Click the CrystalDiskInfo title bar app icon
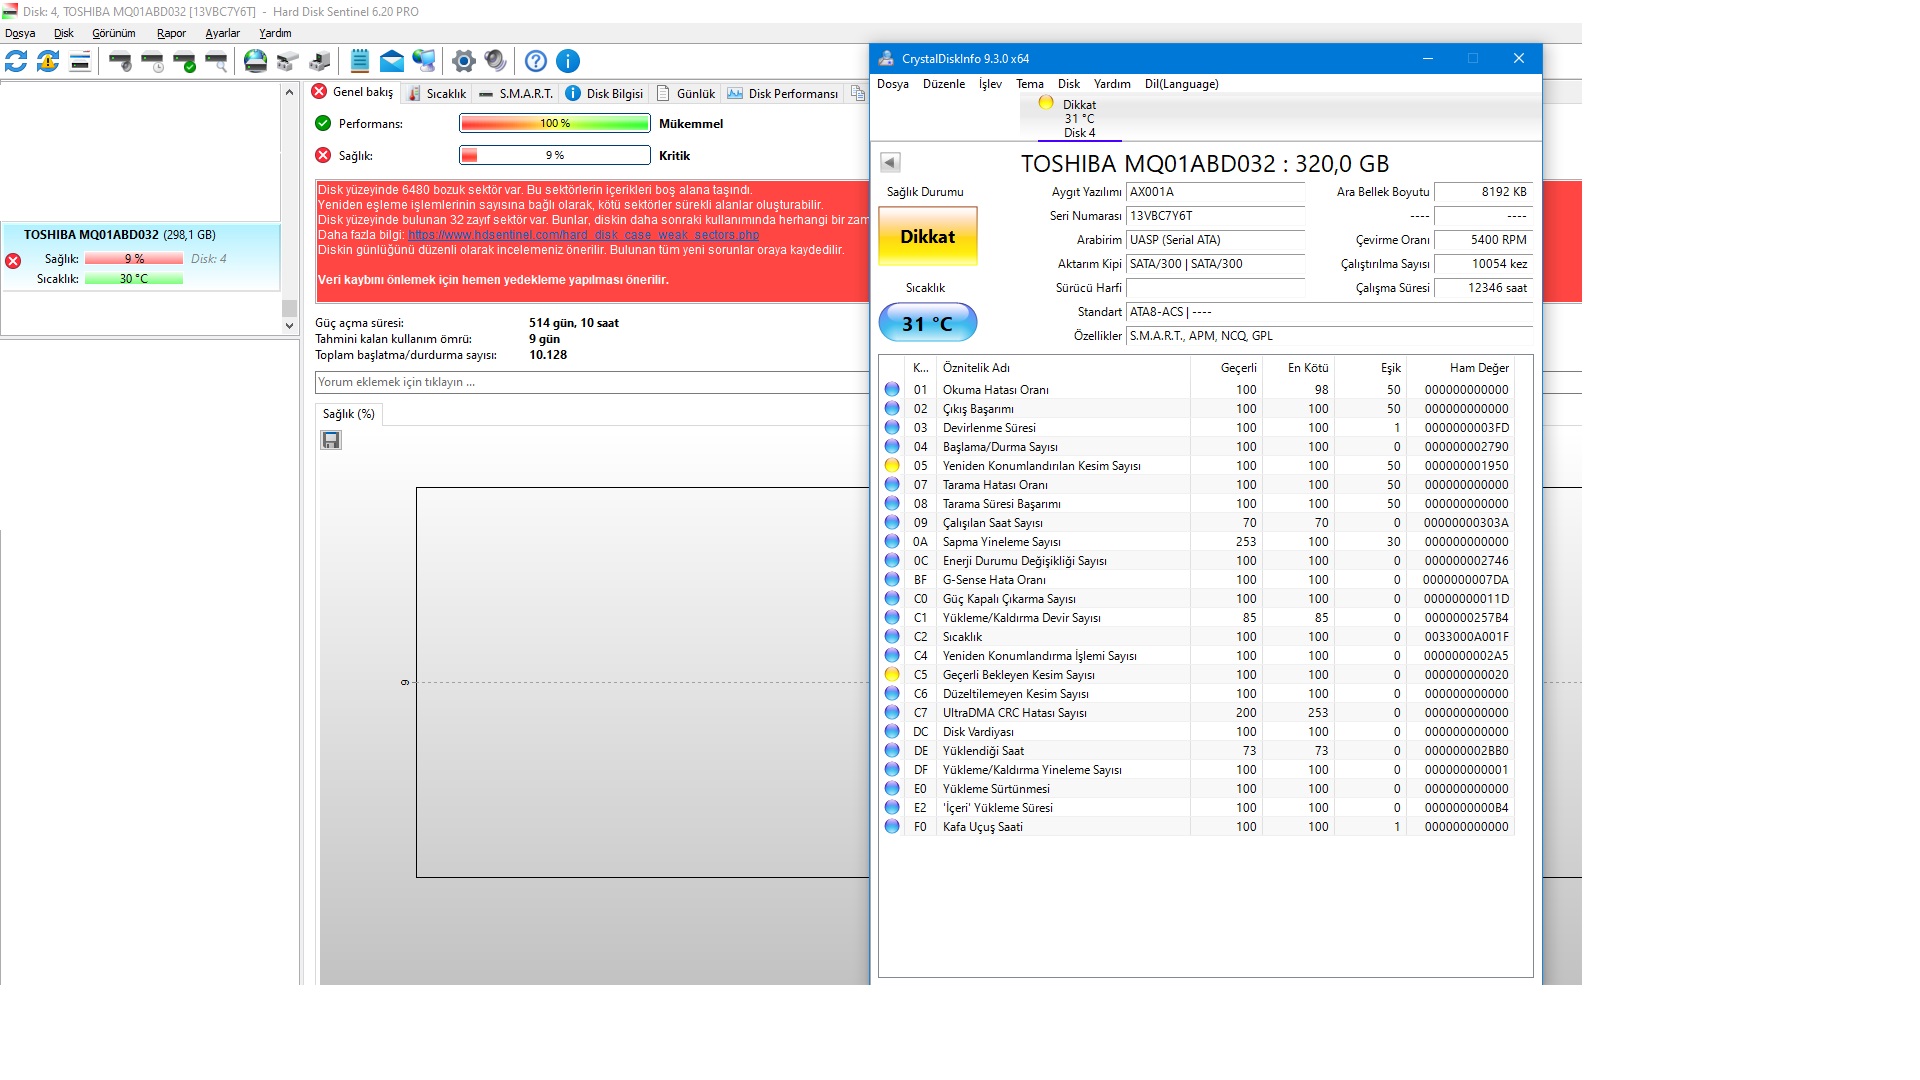Viewport: 1920px width, 1080px height. [886, 58]
